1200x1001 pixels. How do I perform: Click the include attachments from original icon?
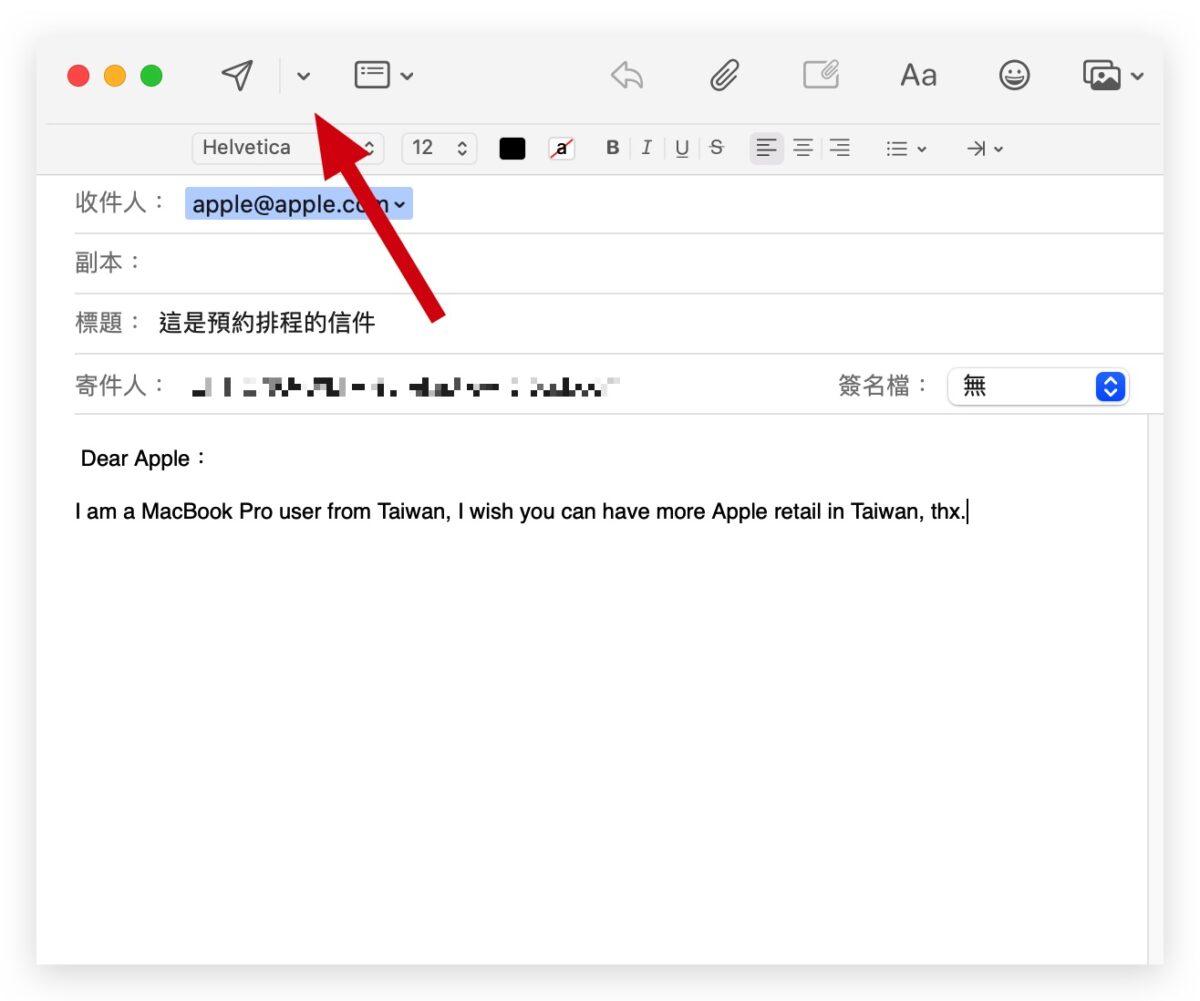821,75
